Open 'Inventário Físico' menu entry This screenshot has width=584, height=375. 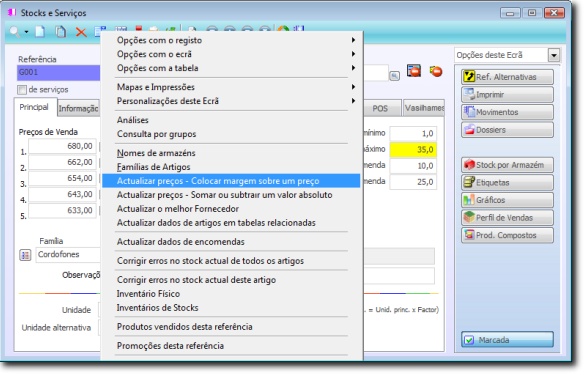click(x=231, y=294)
